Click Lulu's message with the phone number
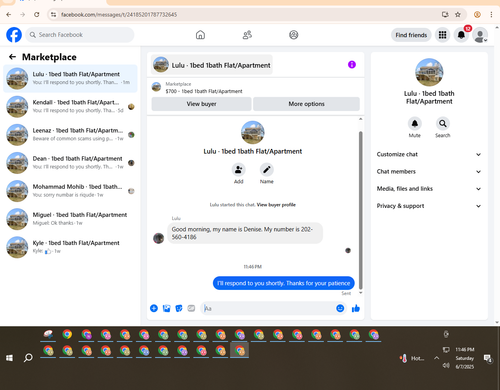This screenshot has width=500, height=390. point(245,233)
